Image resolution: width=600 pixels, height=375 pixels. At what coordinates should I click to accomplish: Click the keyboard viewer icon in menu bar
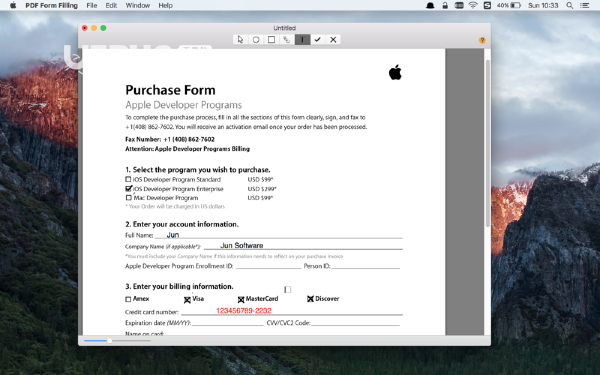tap(459, 5)
